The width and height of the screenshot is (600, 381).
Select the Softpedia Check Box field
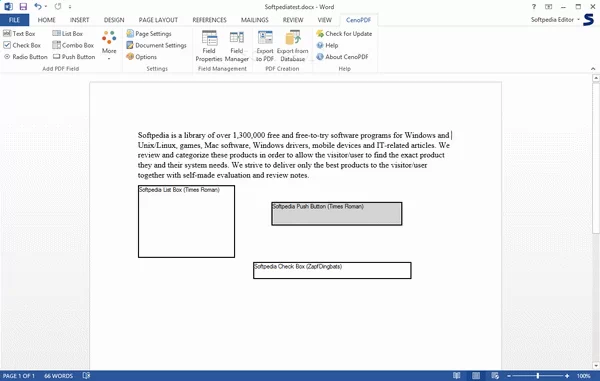(332, 270)
